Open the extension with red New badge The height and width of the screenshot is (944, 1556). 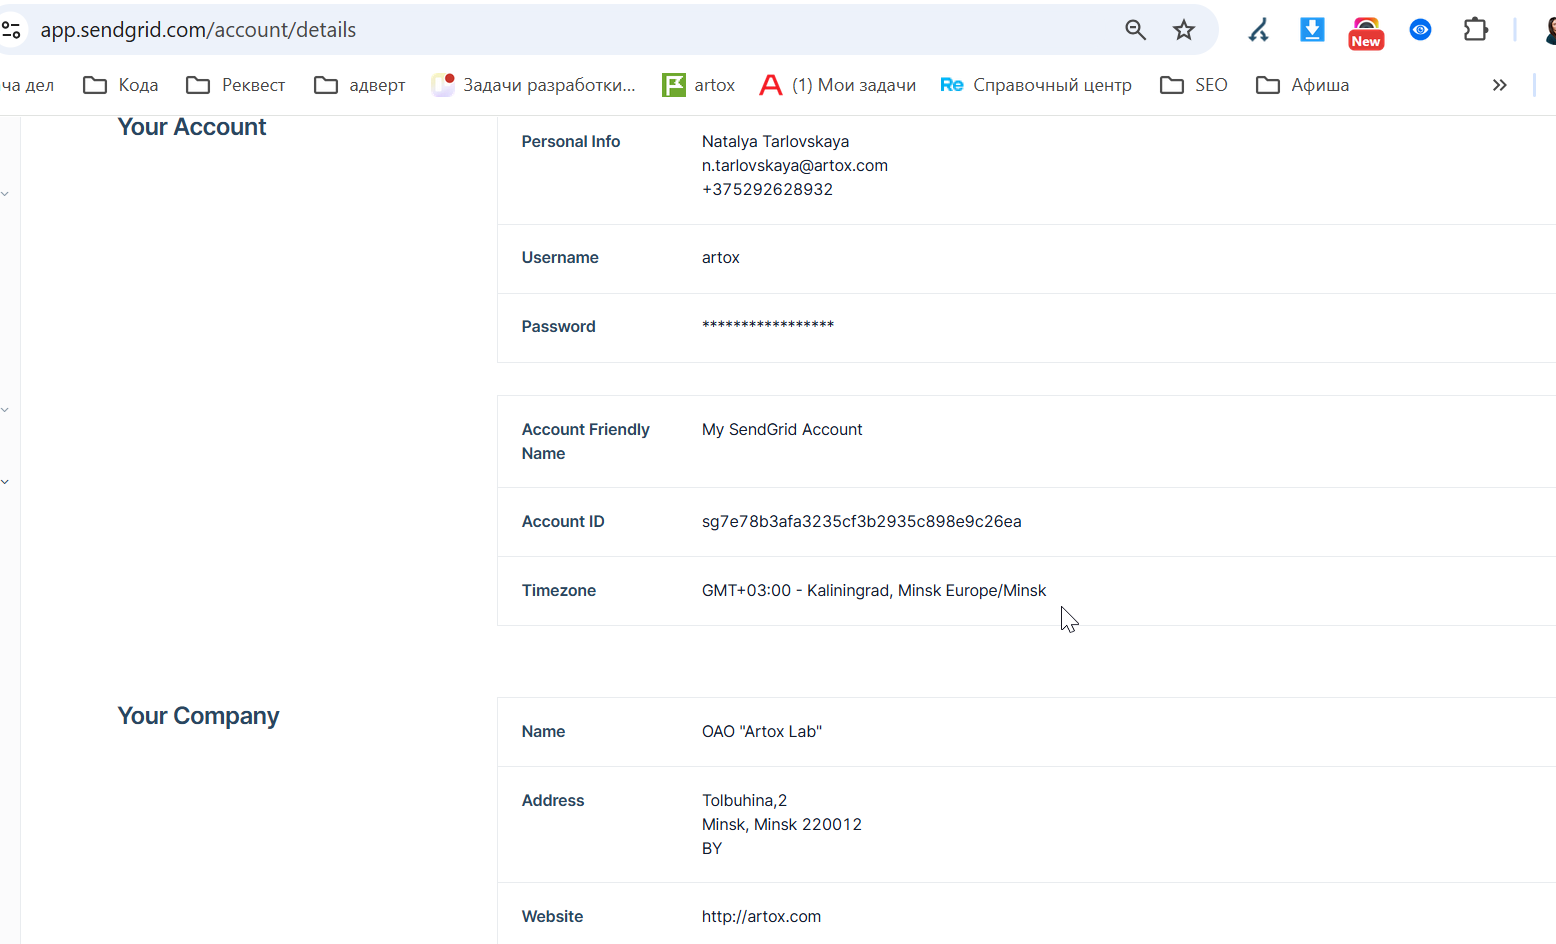(1366, 32)
